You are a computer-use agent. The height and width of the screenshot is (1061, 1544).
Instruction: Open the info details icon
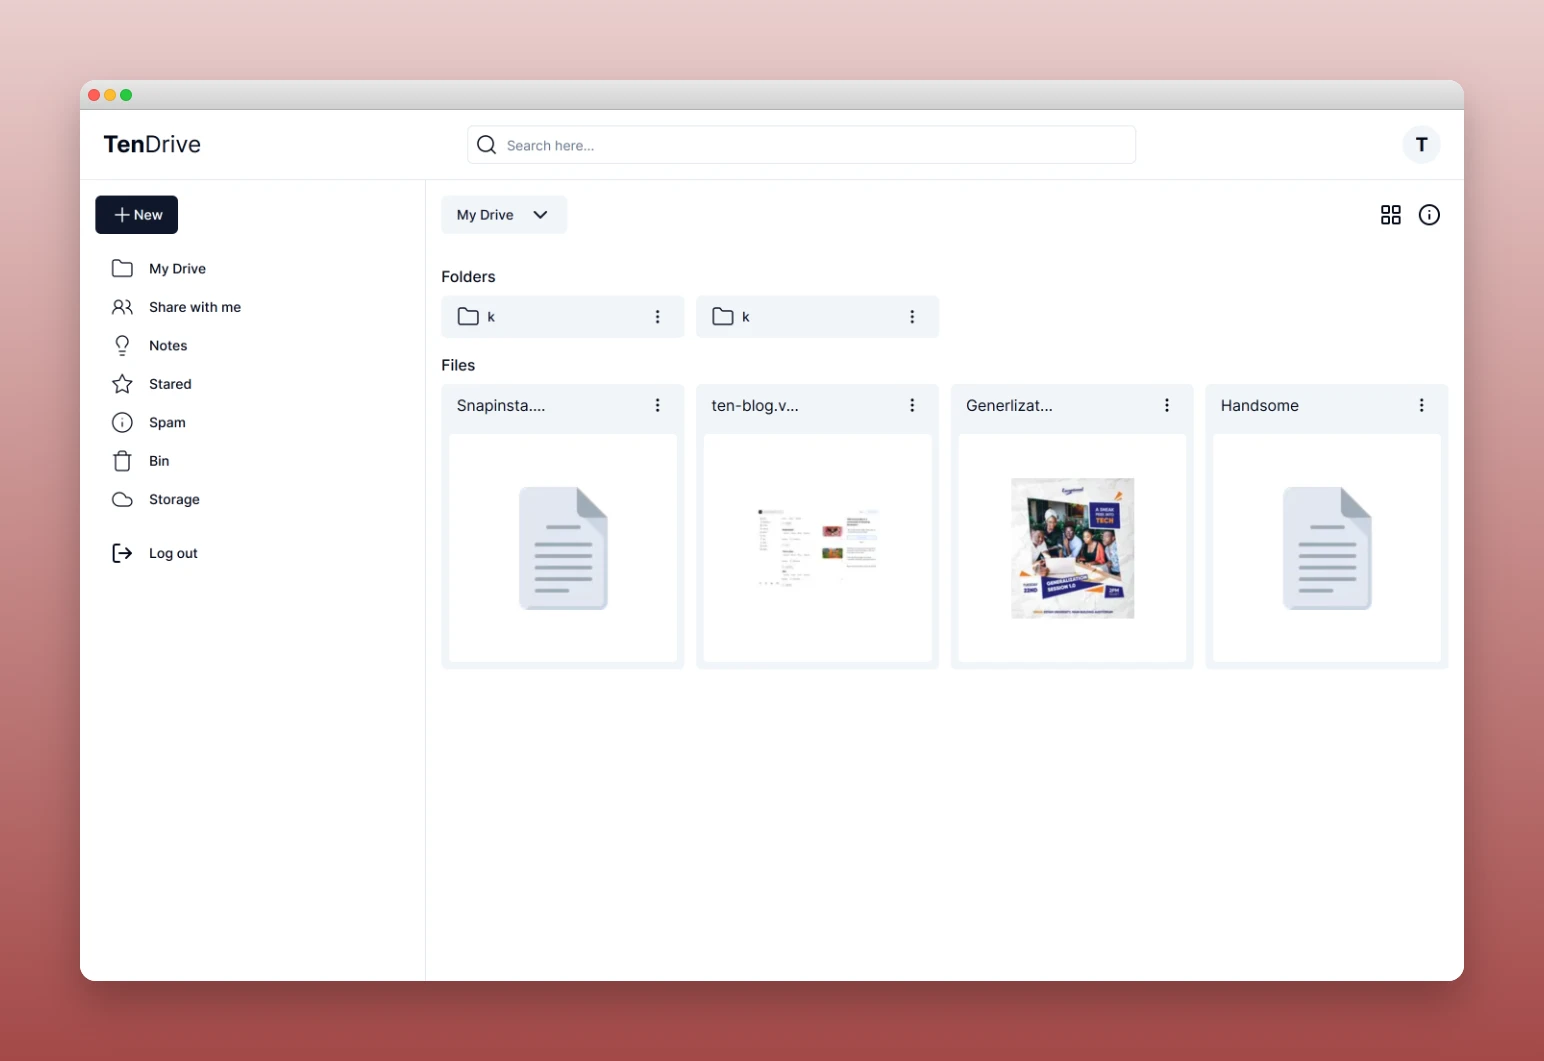(1429, 215)
